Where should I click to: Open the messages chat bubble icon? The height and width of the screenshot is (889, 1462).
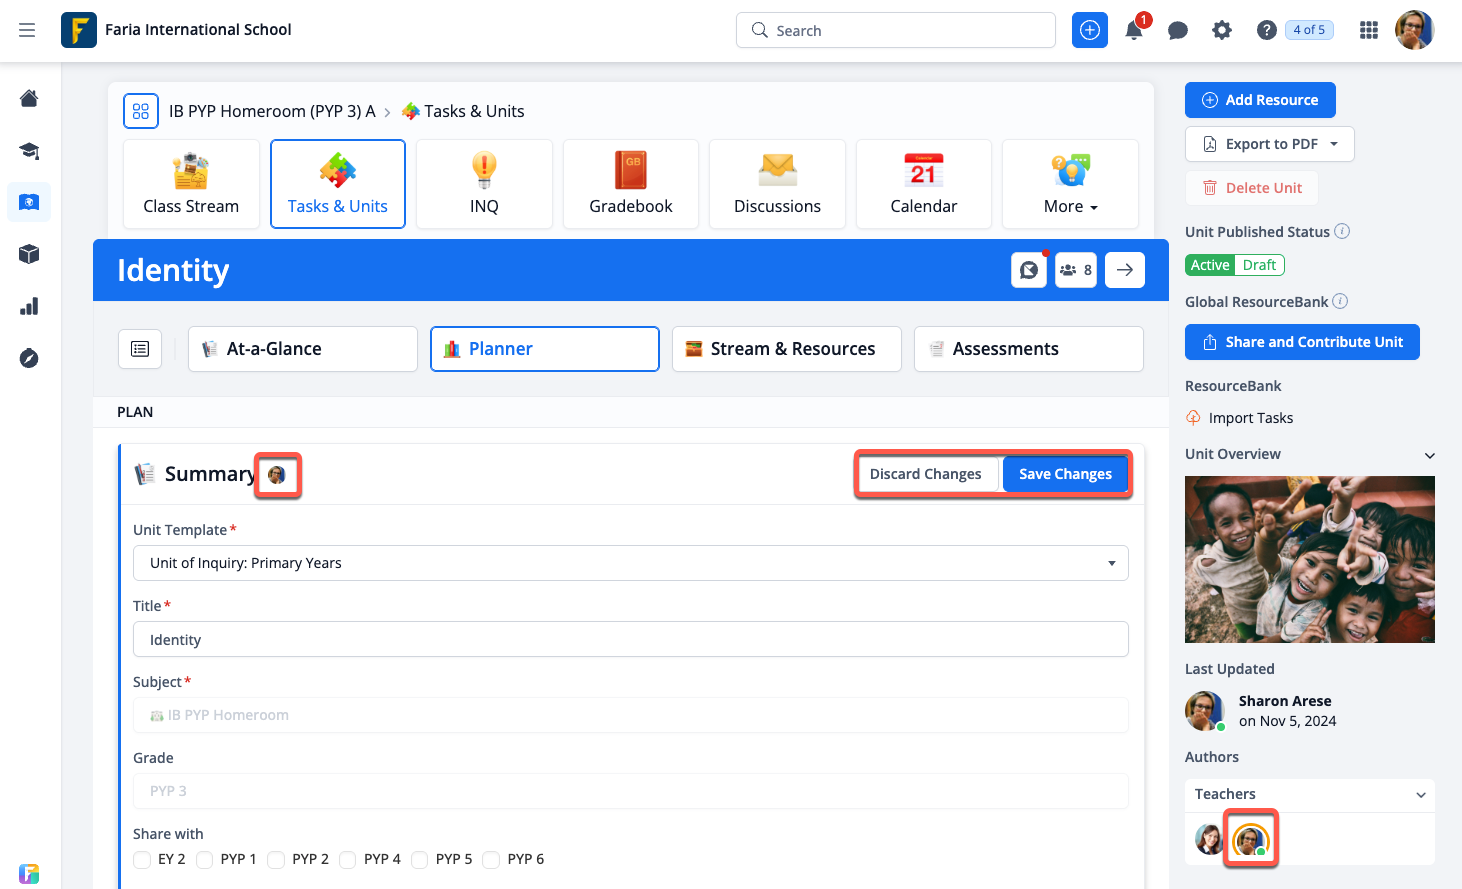[1177, 30]
